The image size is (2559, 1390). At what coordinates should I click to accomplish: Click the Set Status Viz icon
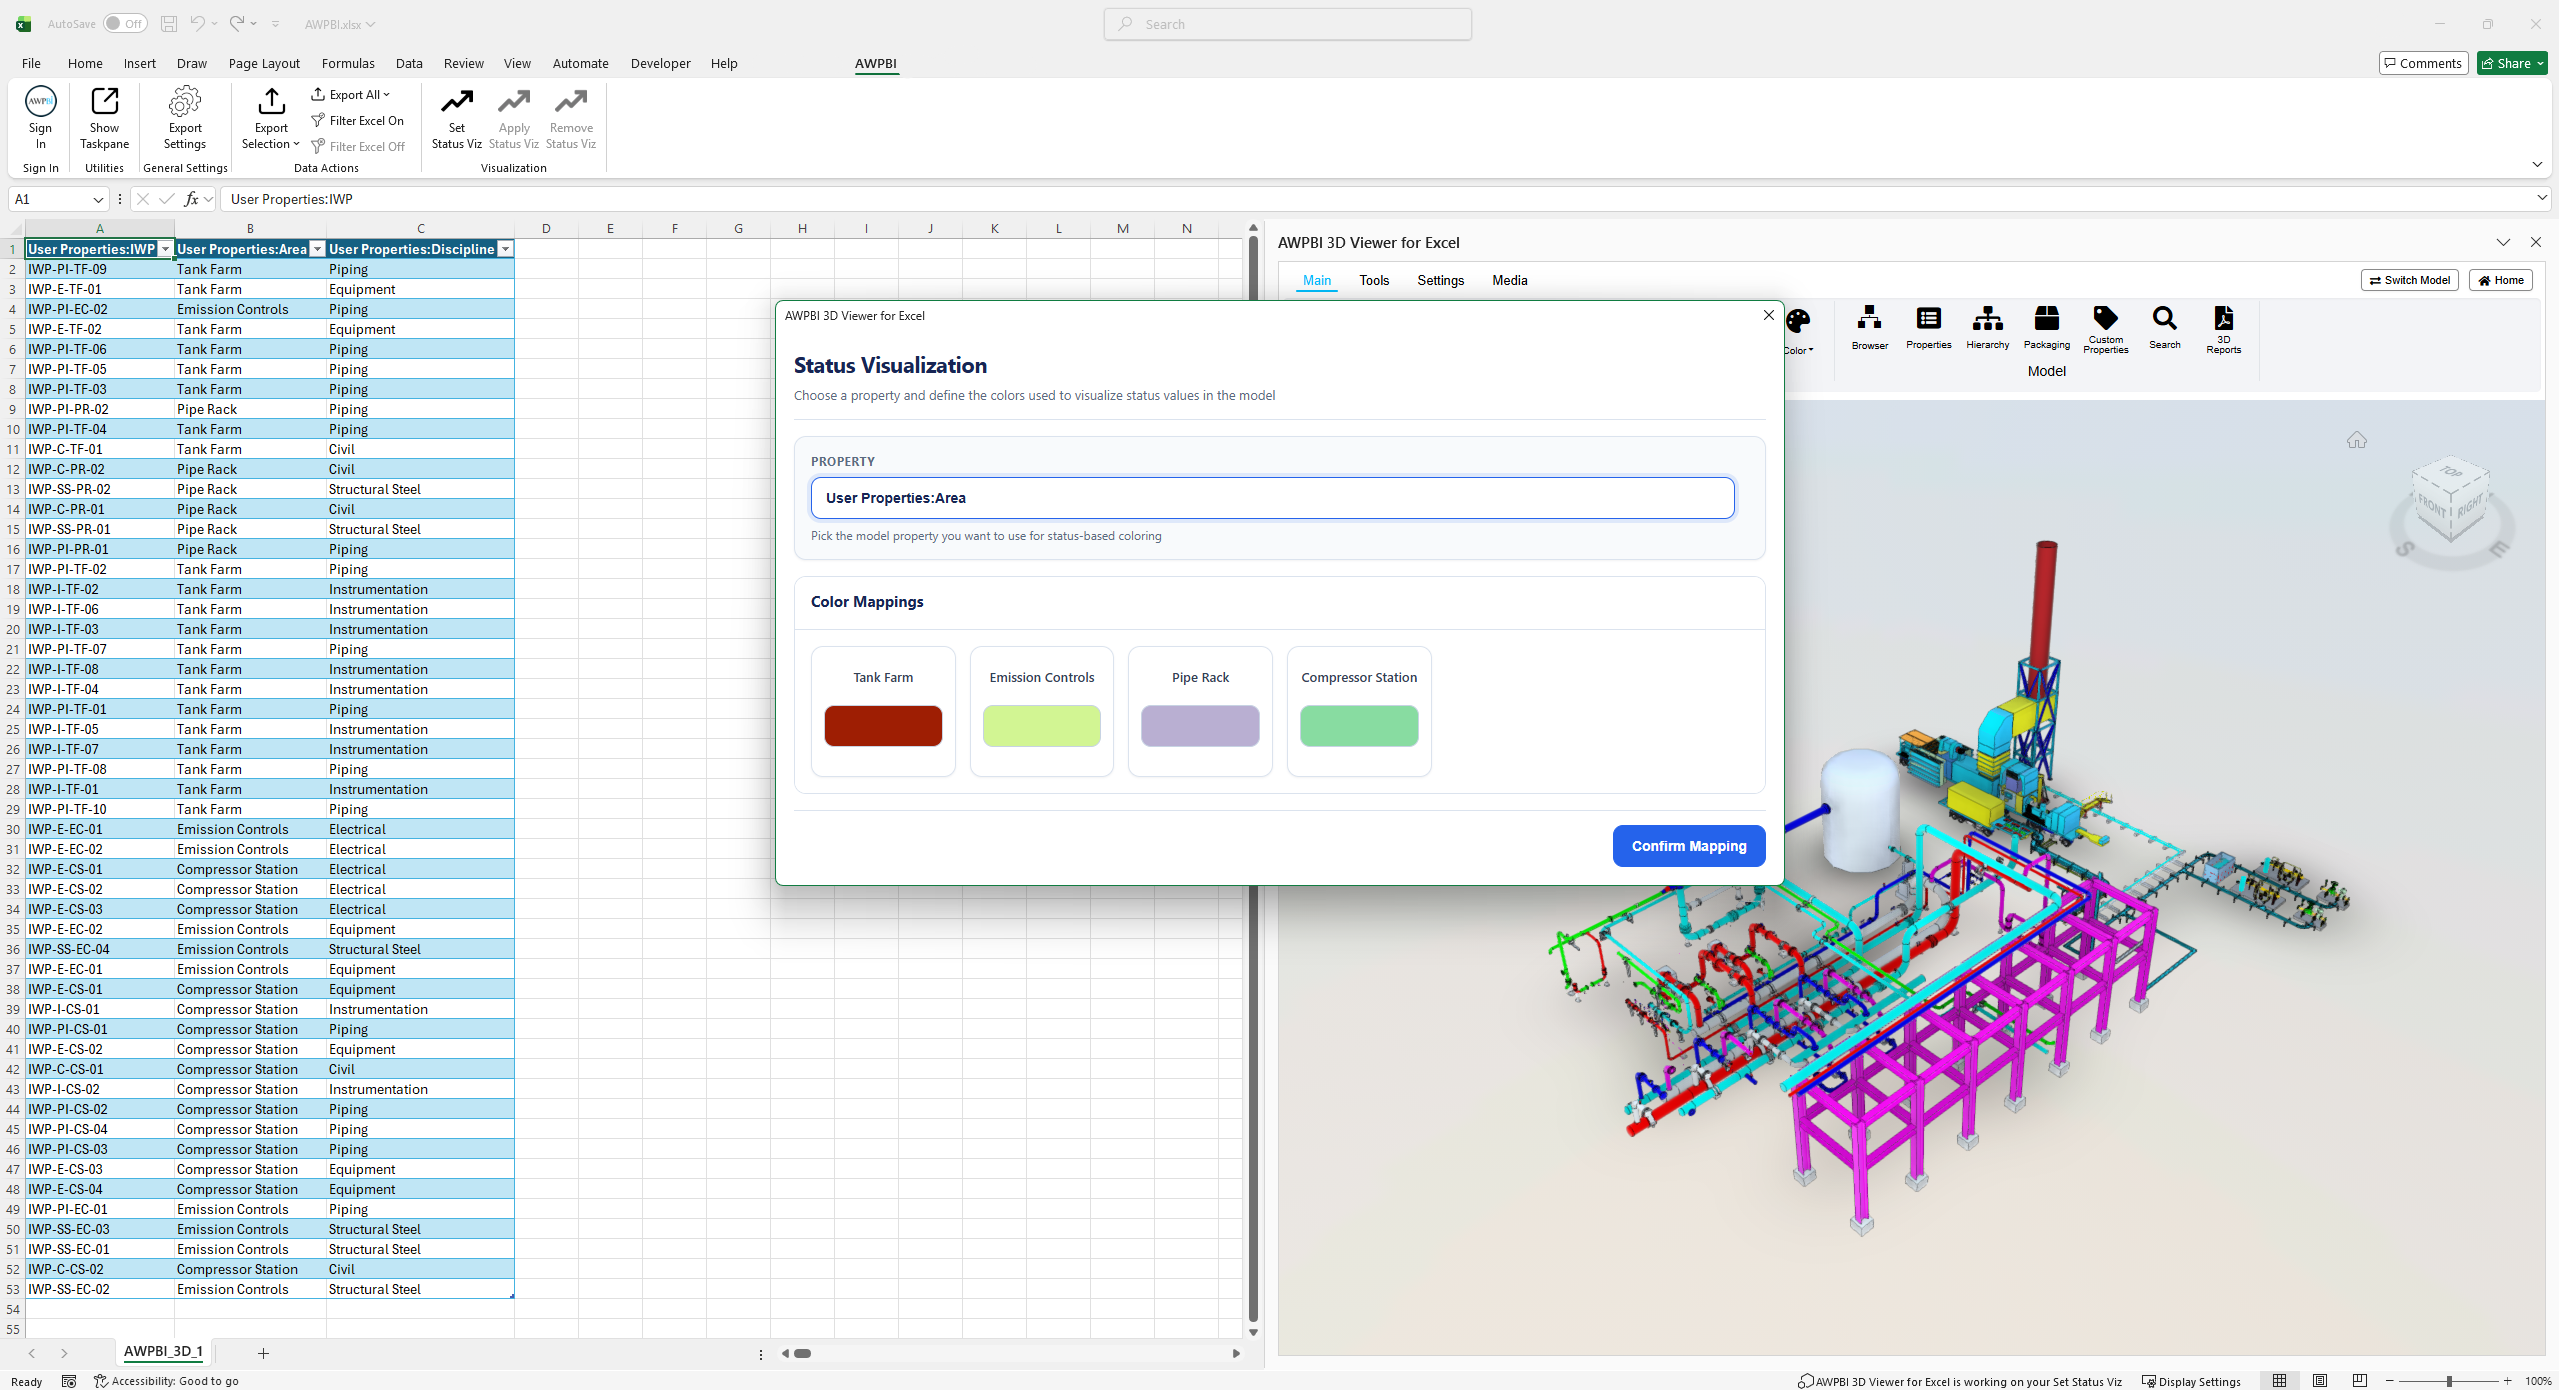click(457, 102)
